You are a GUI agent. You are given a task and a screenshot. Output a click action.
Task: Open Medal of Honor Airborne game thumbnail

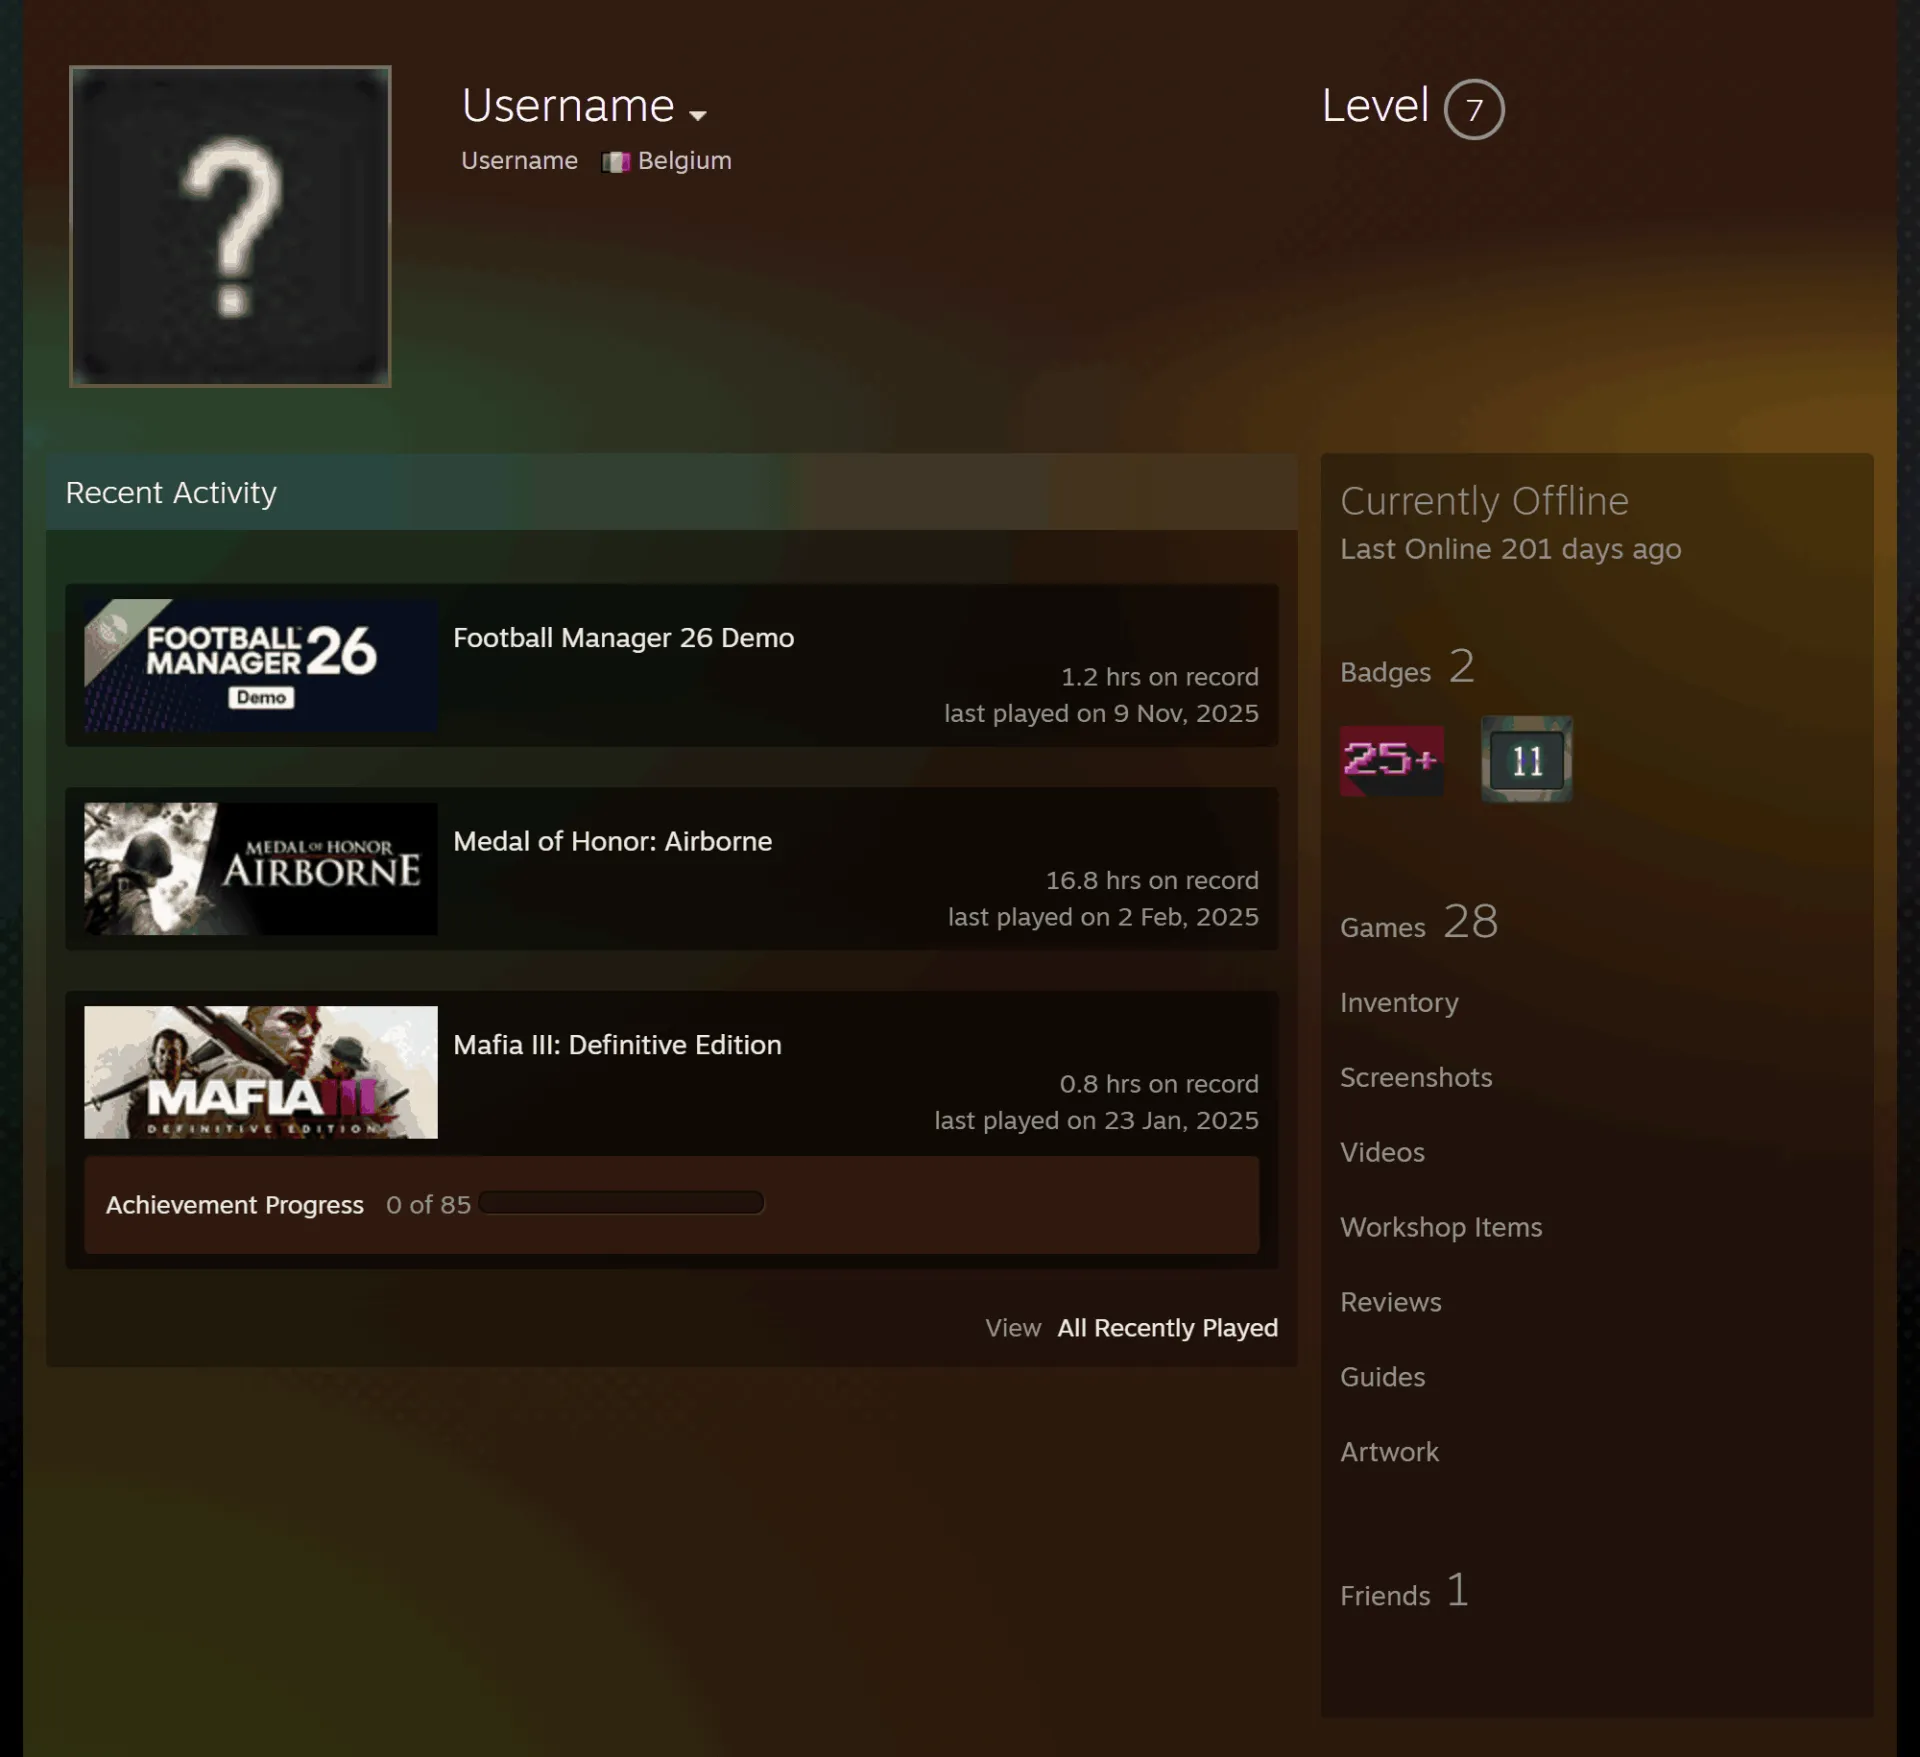pos(261,869)
